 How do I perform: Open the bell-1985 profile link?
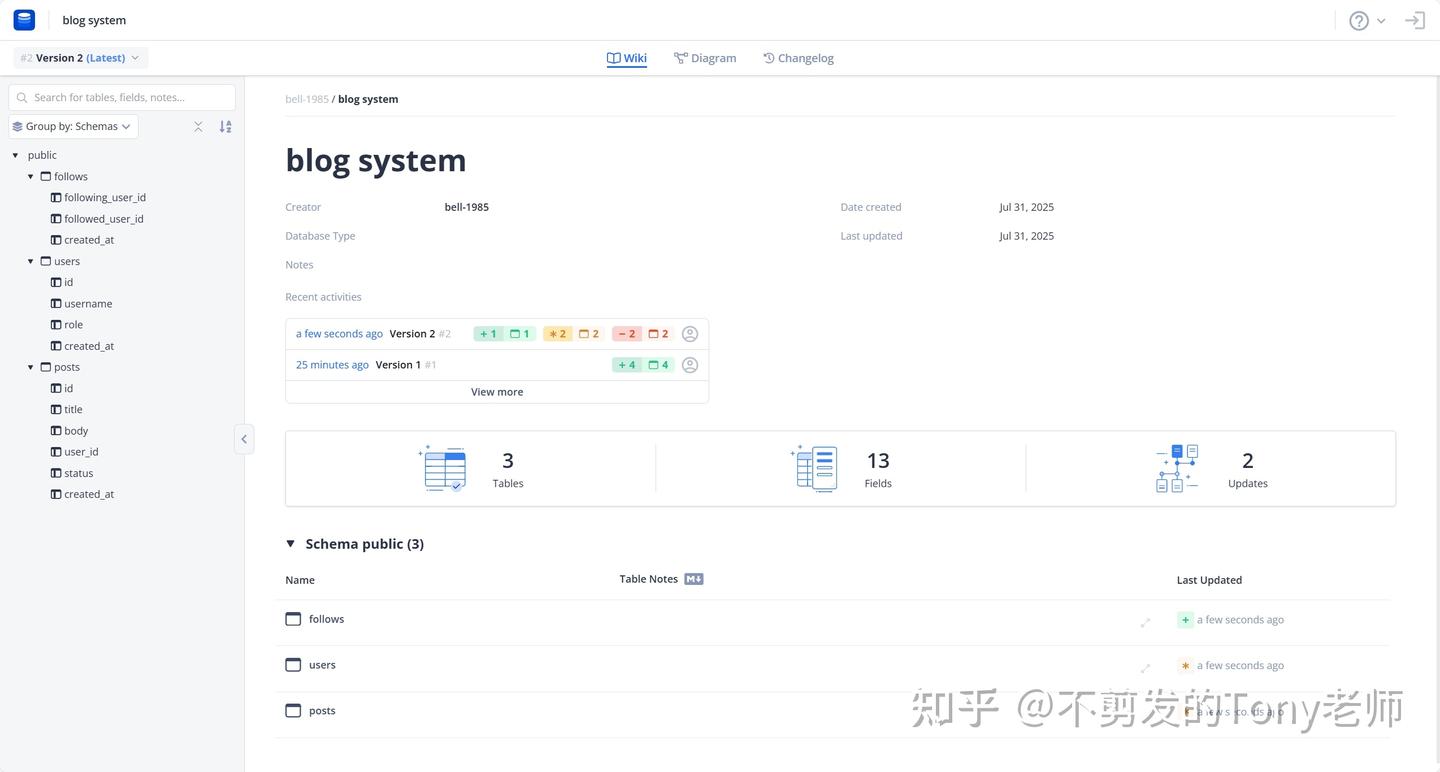[x=306, y=98]
